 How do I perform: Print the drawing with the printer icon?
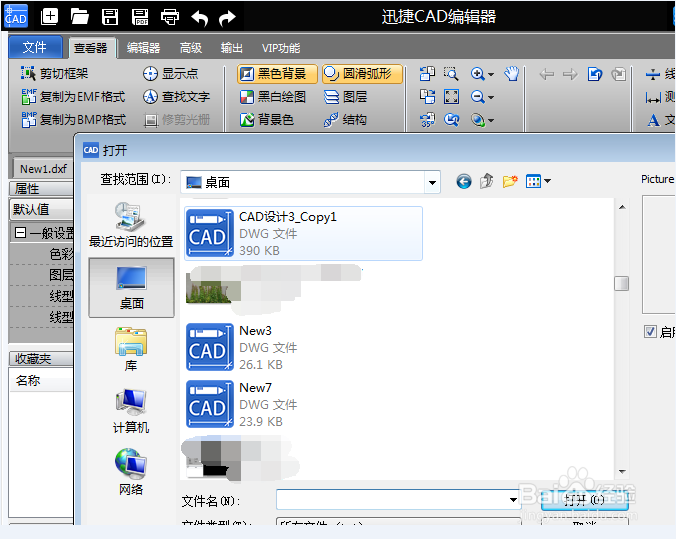click(x=170, y=17)
